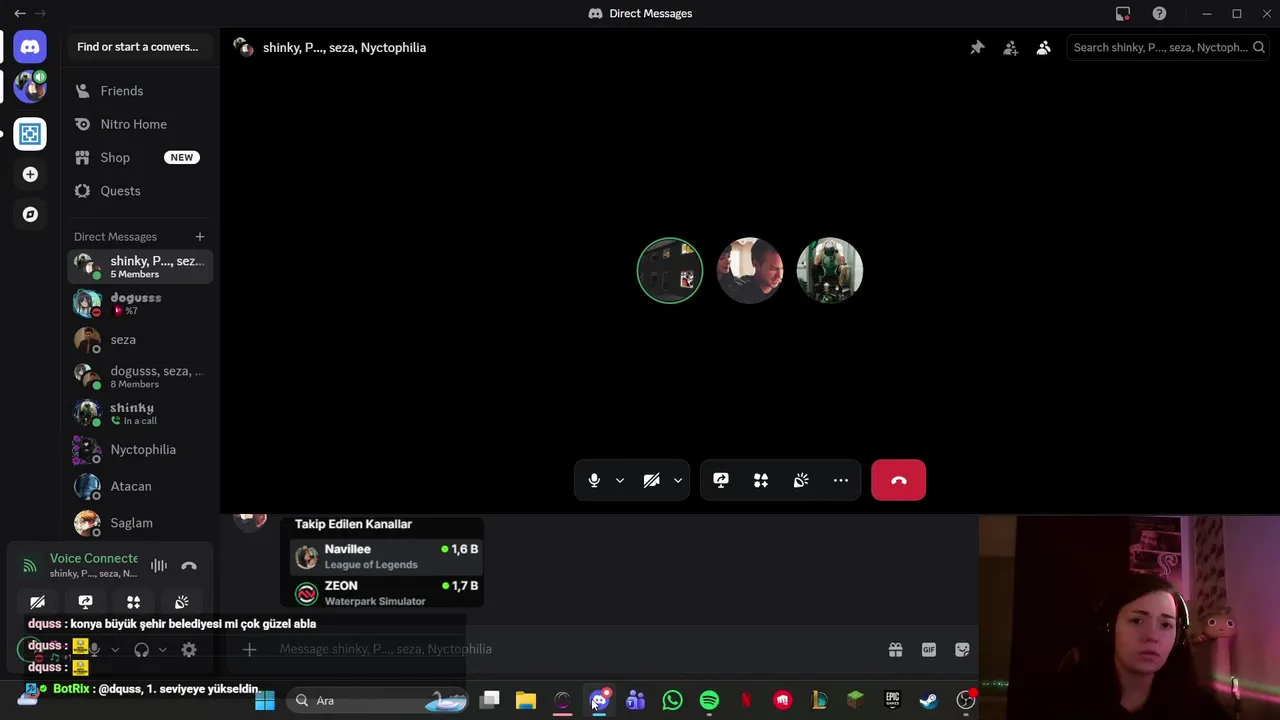Open more call options ellipsis
The image size is (1280, 720).
tap(841, 481)
